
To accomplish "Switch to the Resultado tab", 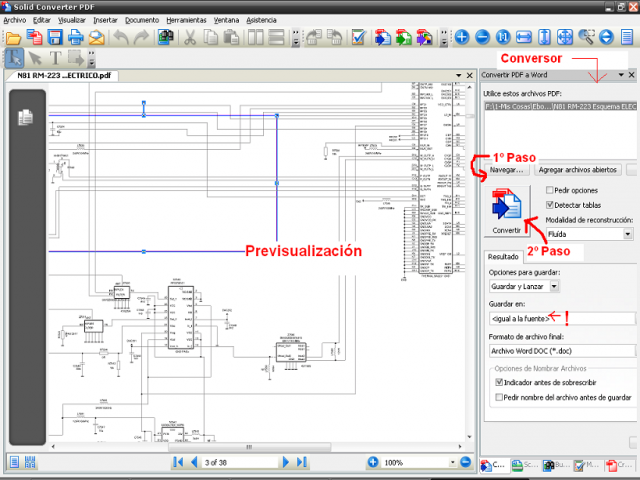I will click(503, 257).
